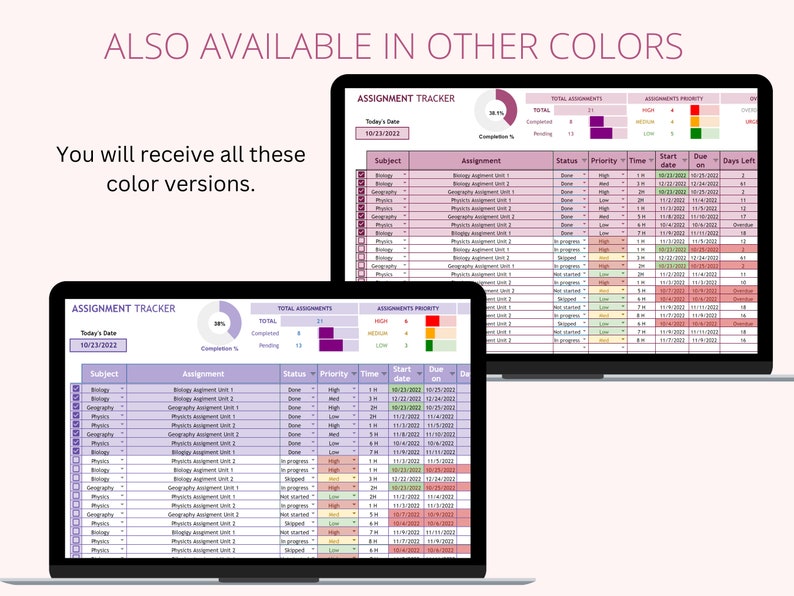This screenshot has height=596, width=794.
Task: Open the Status column filter in the purple tracker
Action: (x=313, y=374)
